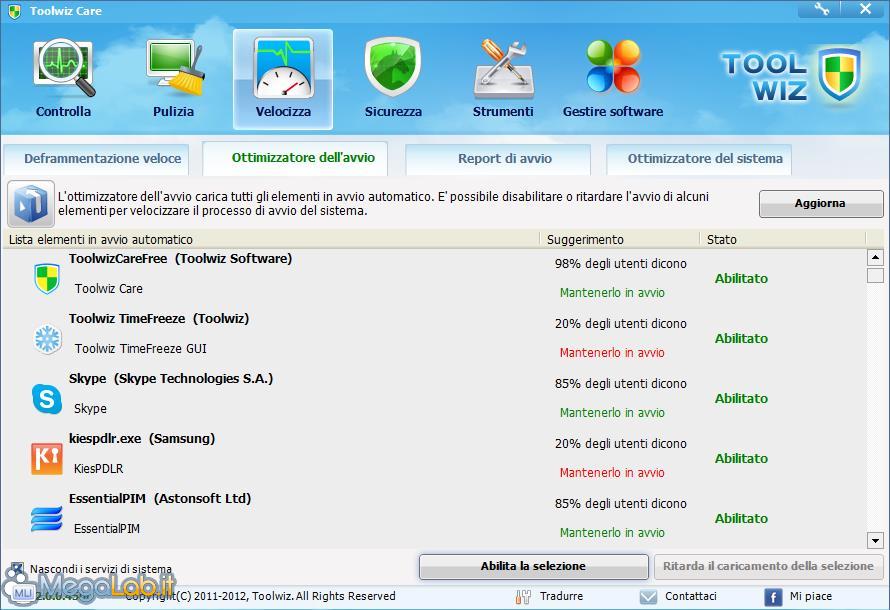Open the Contattaci link
This screenshot has width=890, height=610.
691,596
